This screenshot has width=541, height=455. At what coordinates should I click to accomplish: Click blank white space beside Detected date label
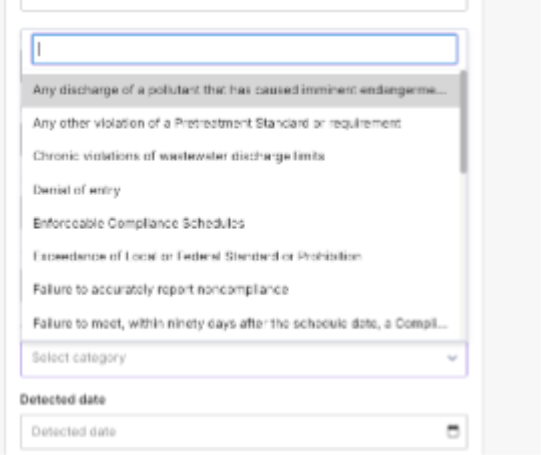point(286,399)
